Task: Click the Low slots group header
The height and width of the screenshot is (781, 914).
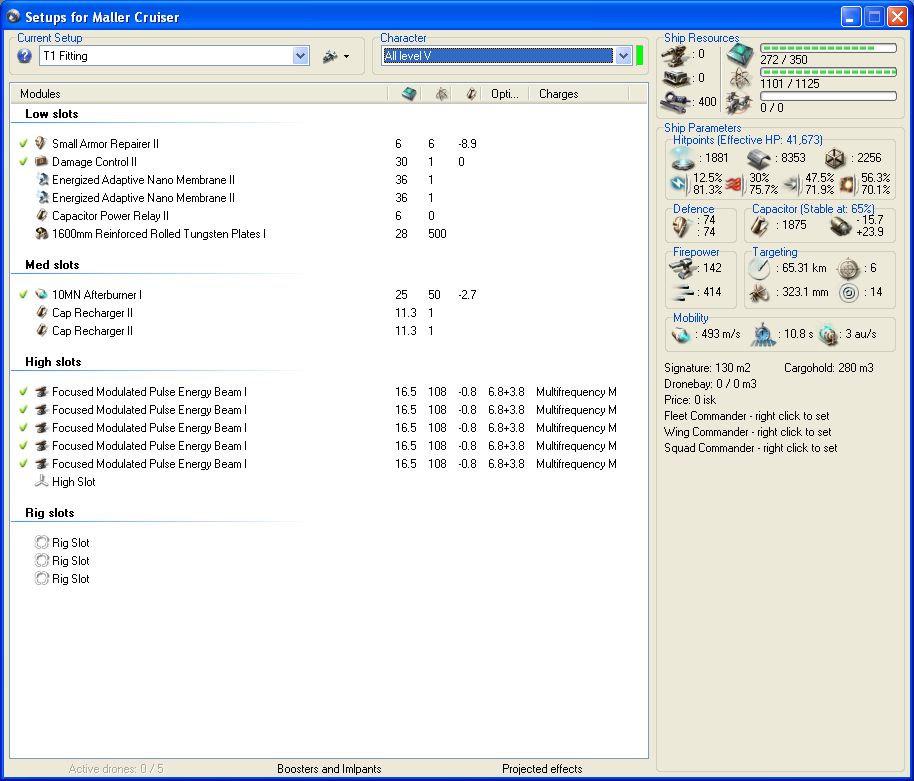Action: [51, 114]
